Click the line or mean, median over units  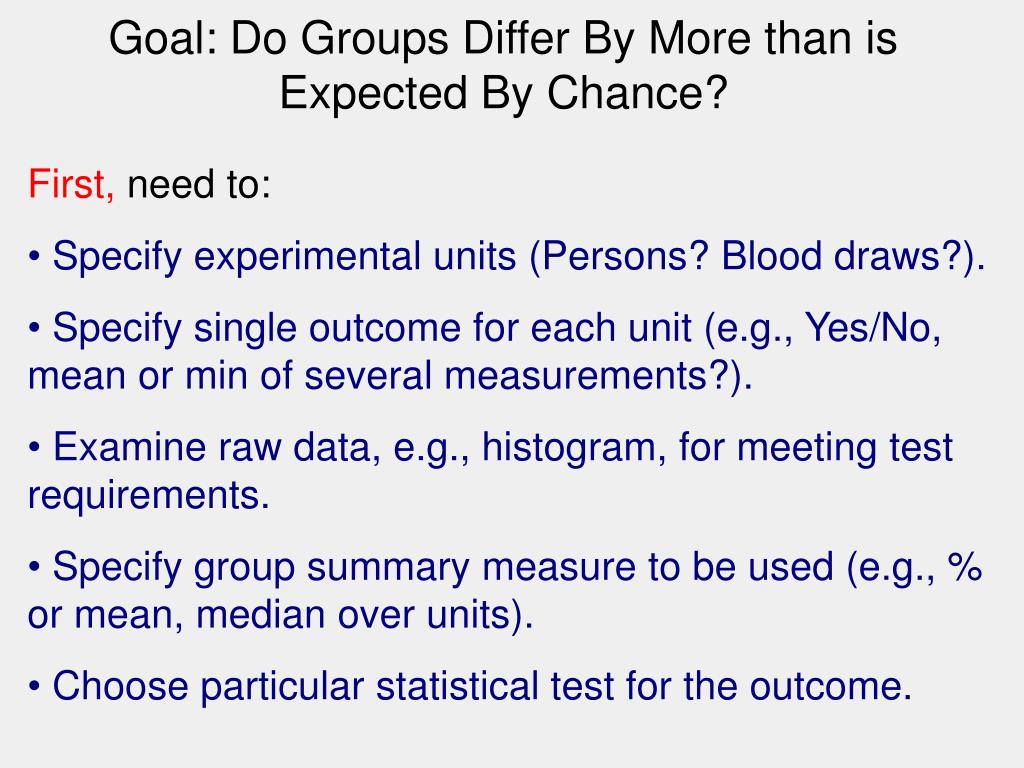coord(280,615)
